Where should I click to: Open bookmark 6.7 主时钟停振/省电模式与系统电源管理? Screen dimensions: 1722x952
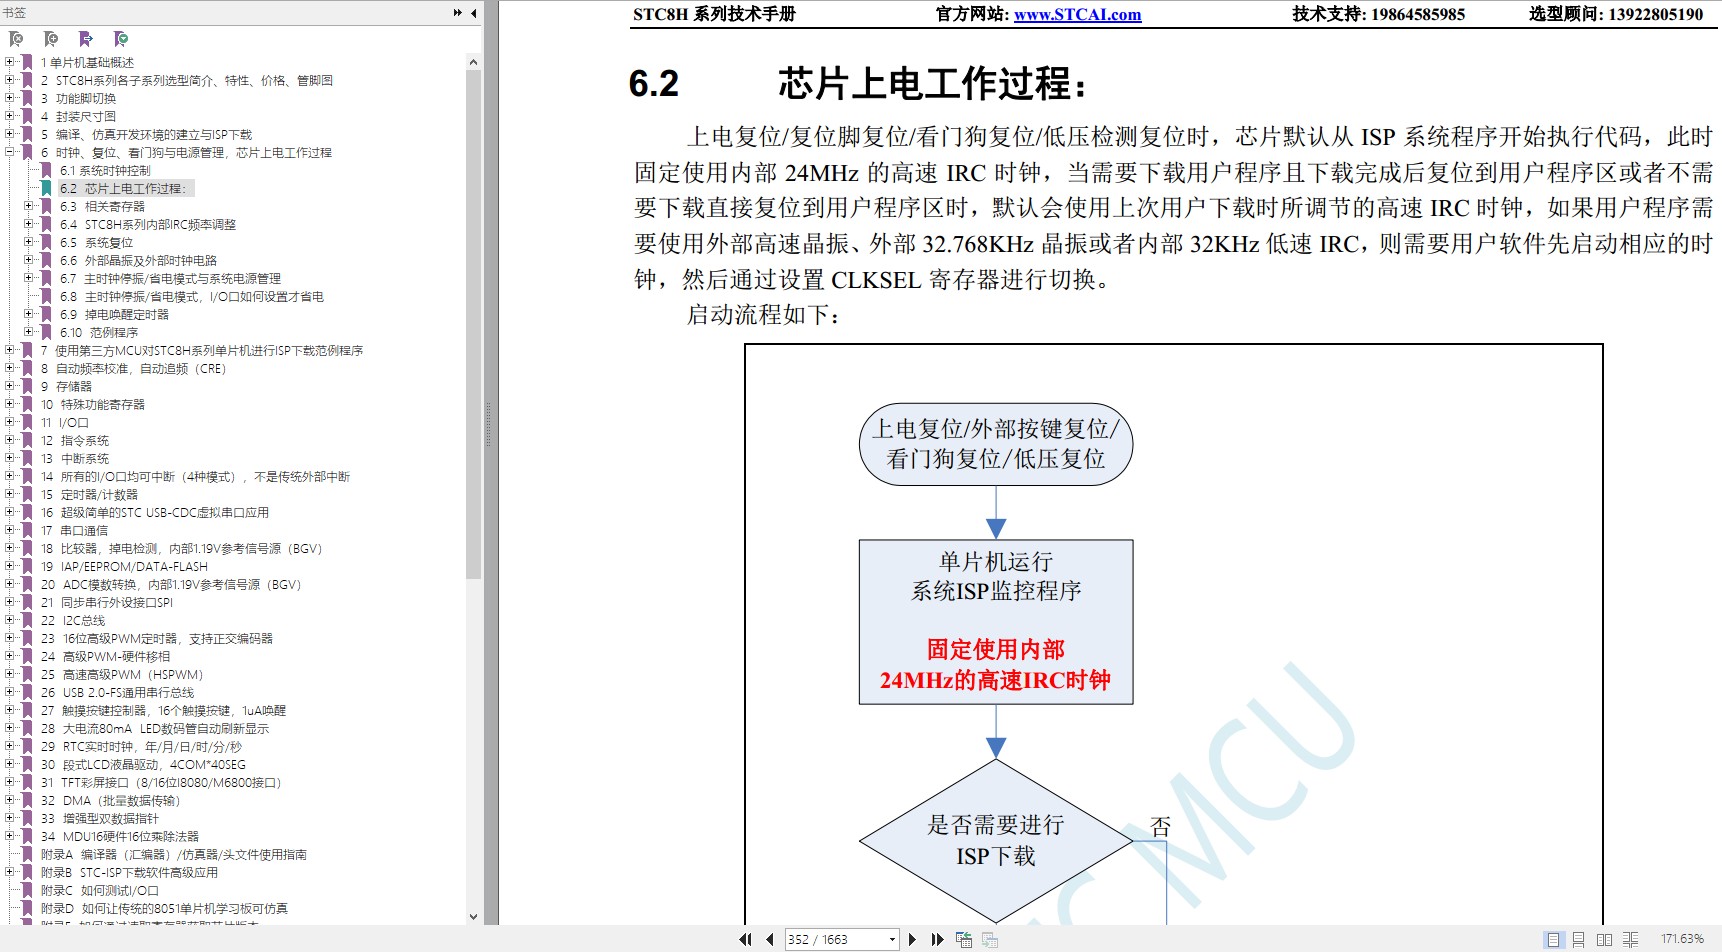(x=170, y=278)
